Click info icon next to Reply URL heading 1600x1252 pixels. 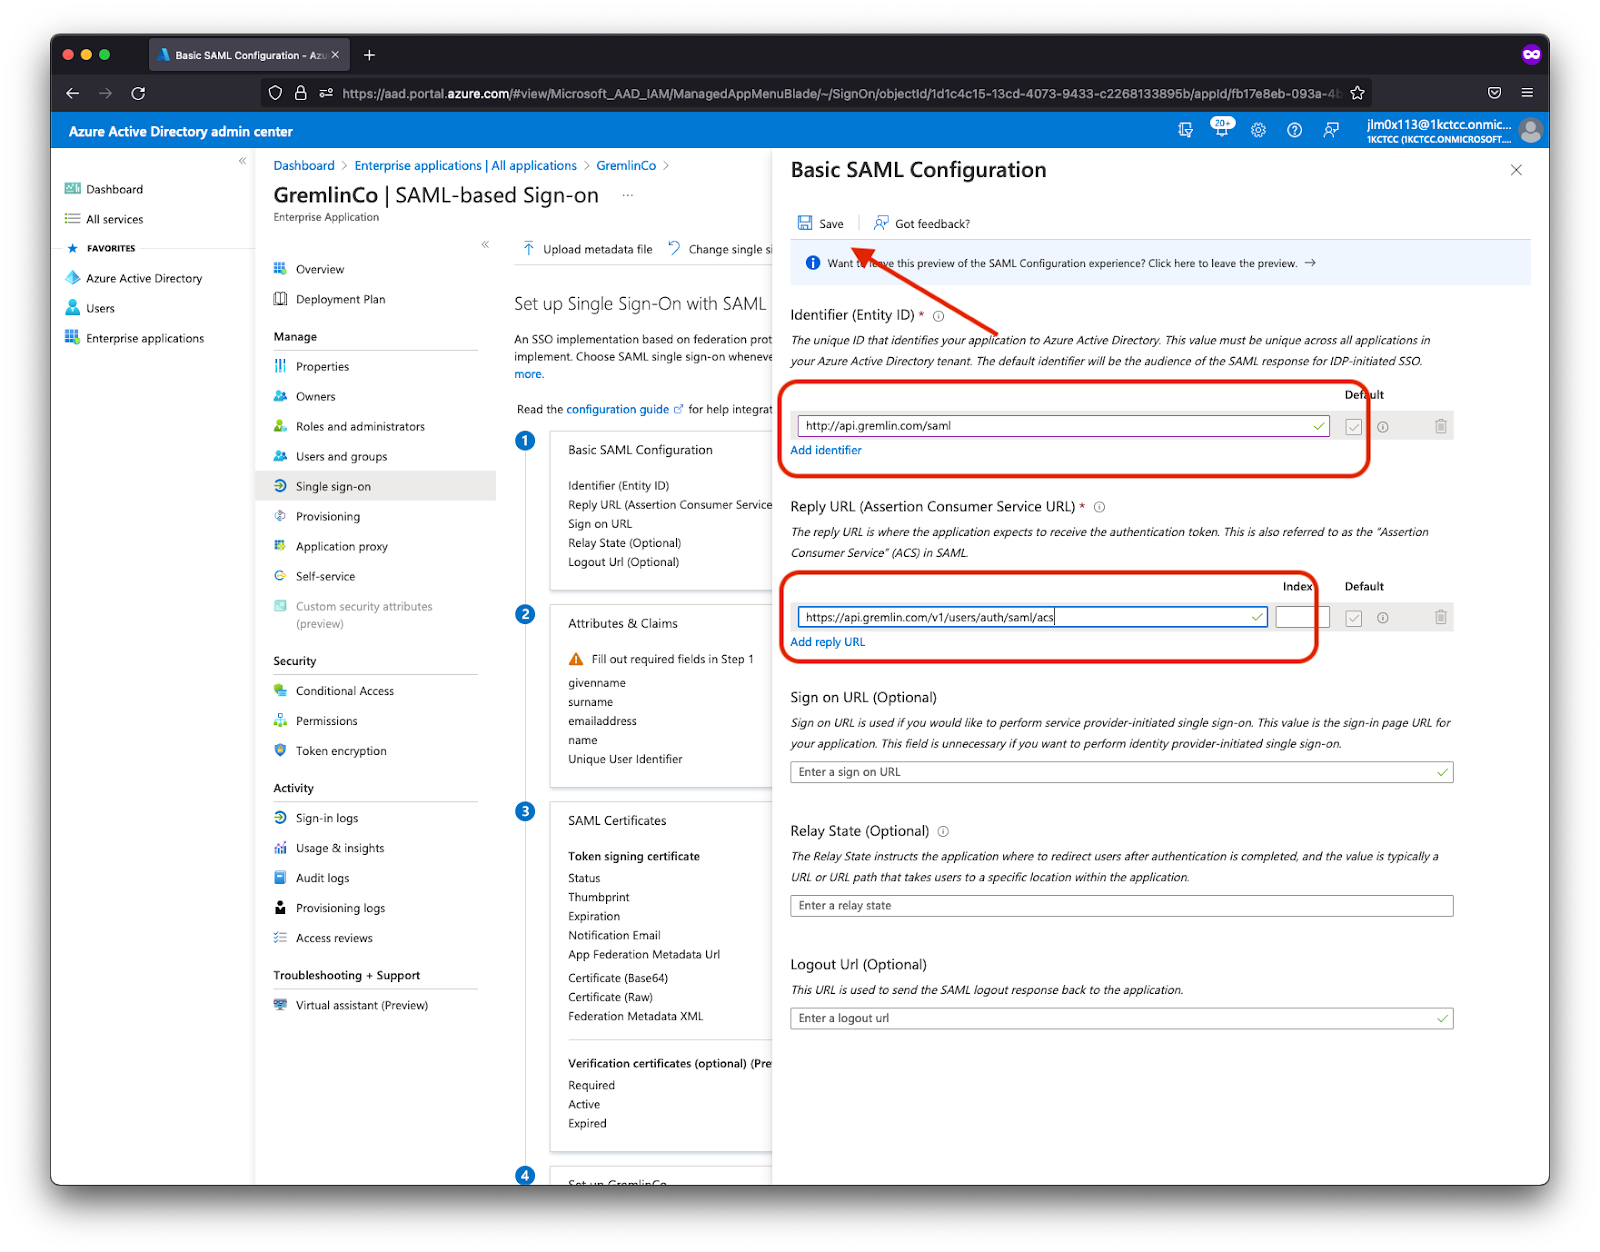(x=1099, y=507)
